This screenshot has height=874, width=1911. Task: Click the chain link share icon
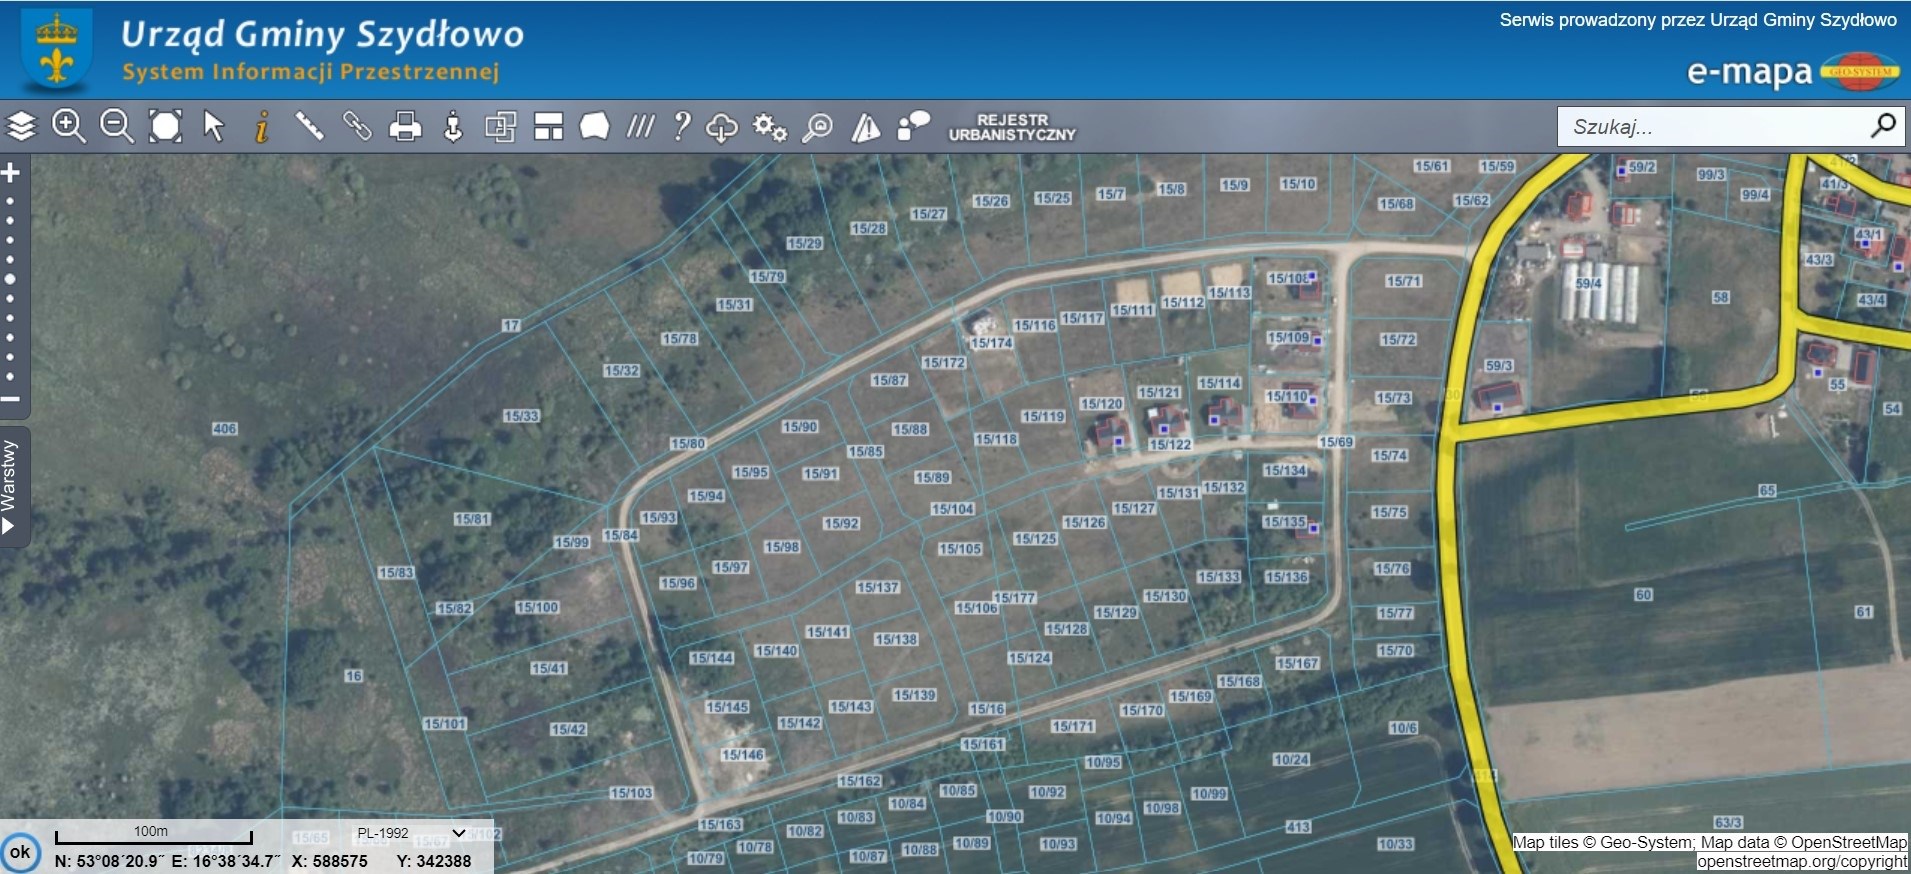tap(357, 127)
